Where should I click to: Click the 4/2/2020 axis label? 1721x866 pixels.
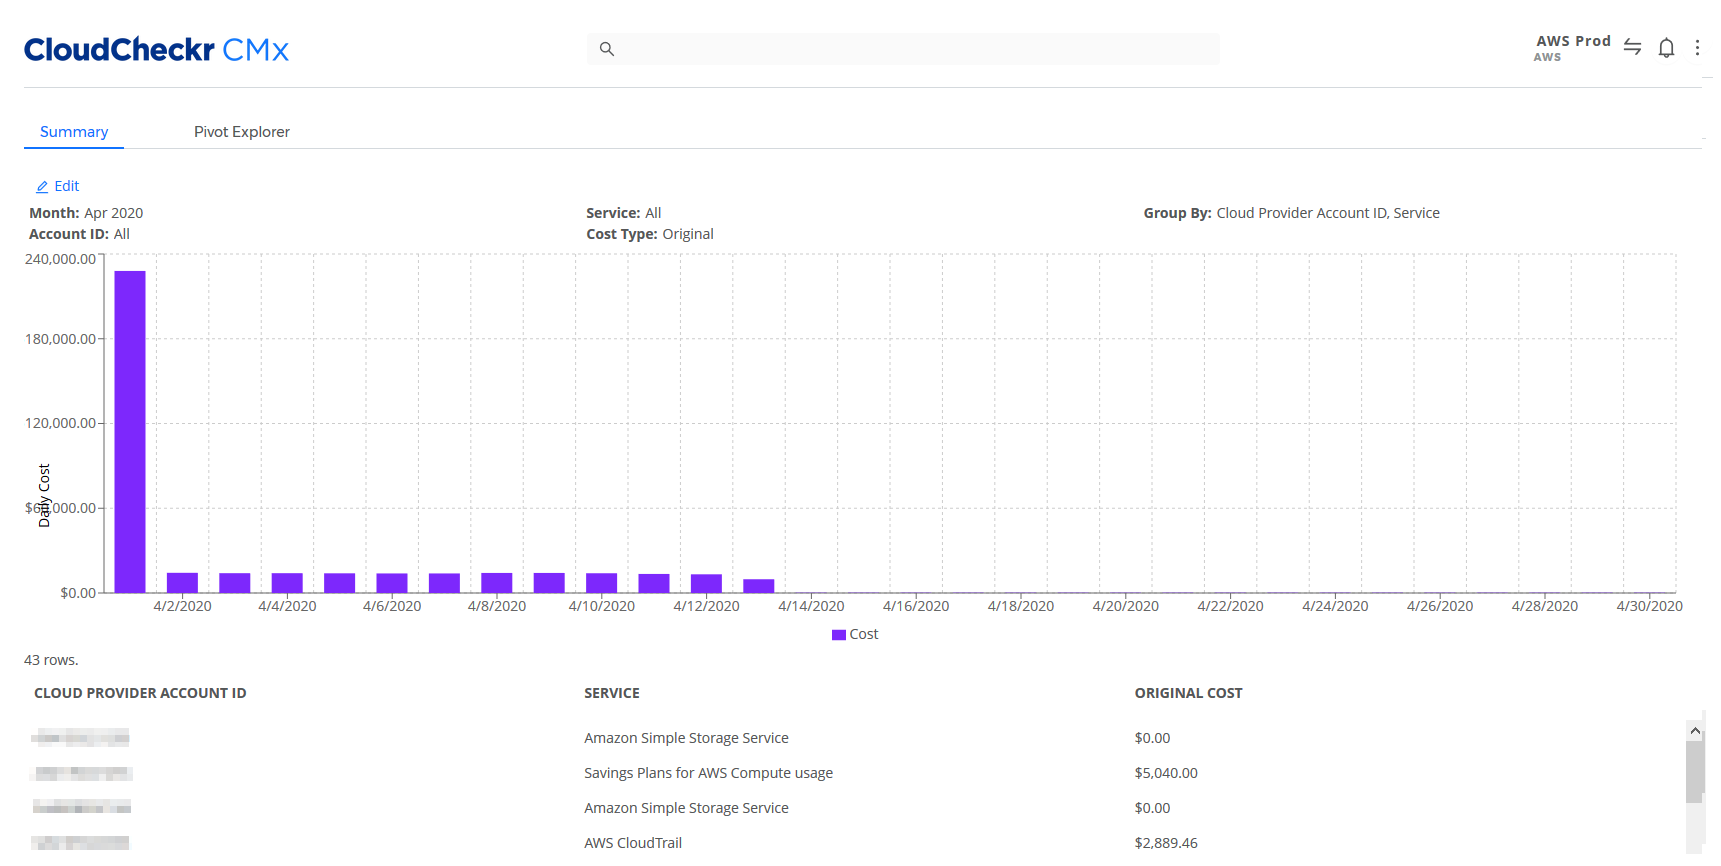(x=182, y=606)
